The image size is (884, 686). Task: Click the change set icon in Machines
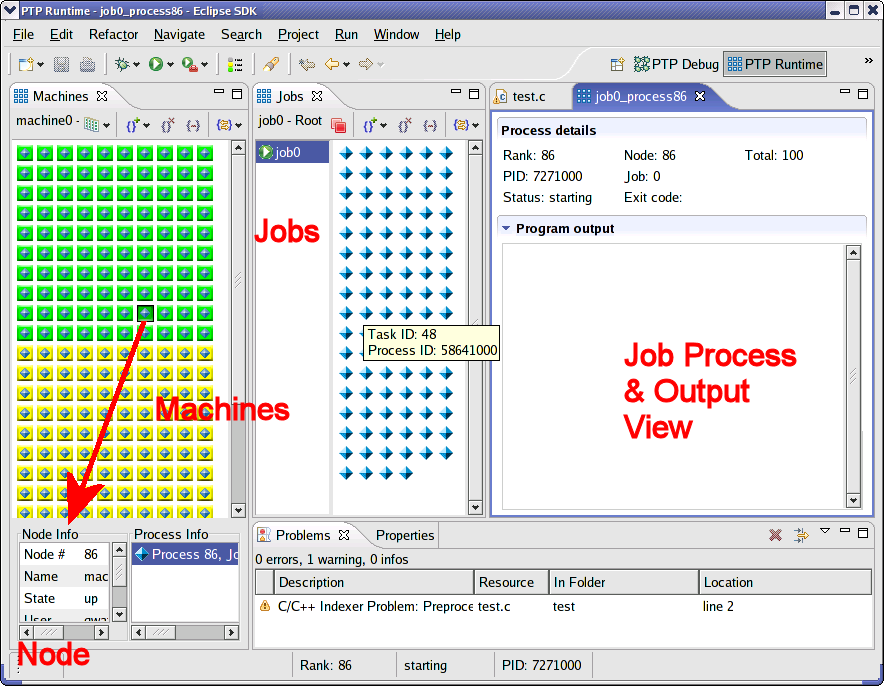pyautogui.click(x=224, y=125)
